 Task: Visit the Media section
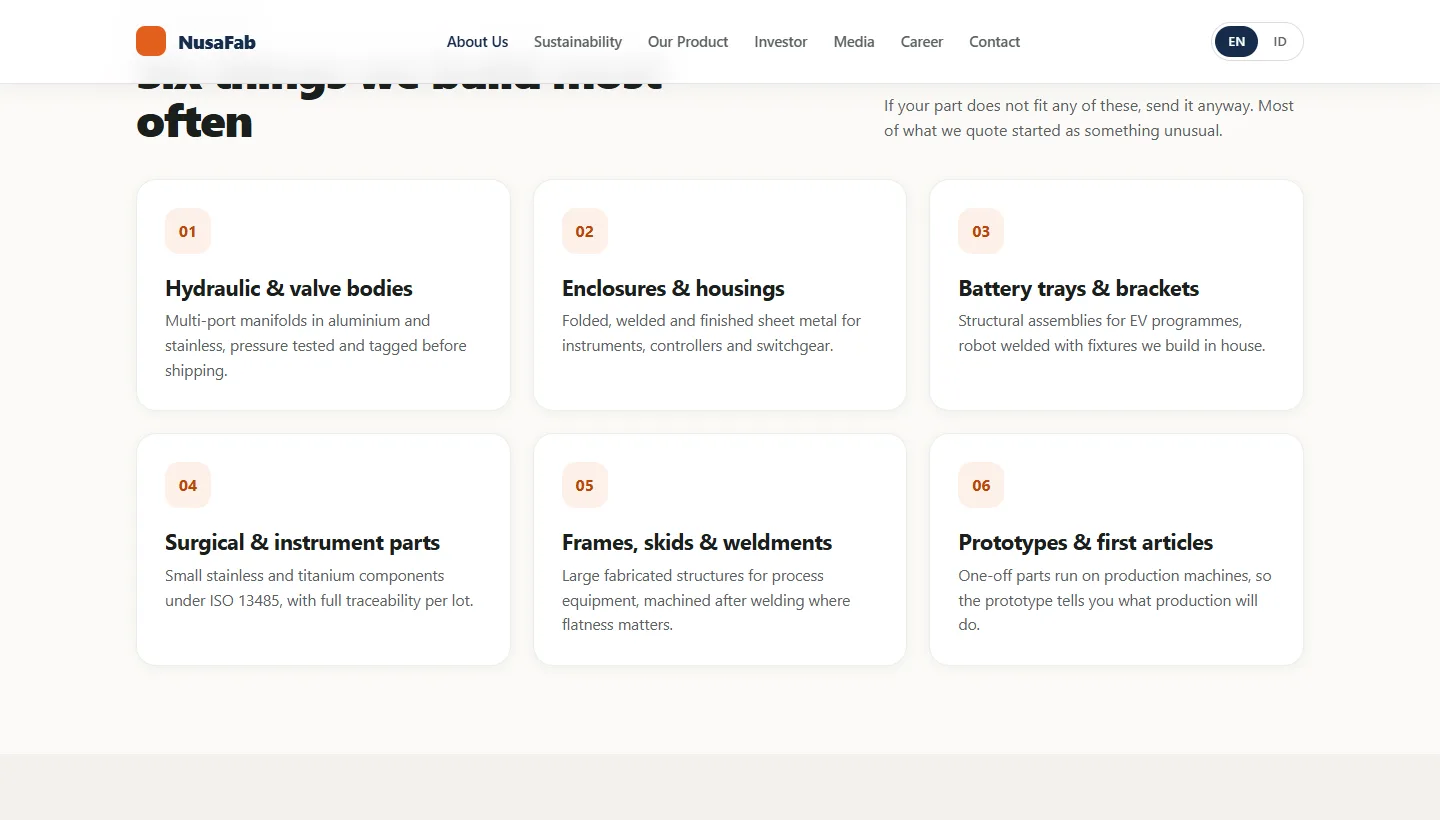coord(854,42)
